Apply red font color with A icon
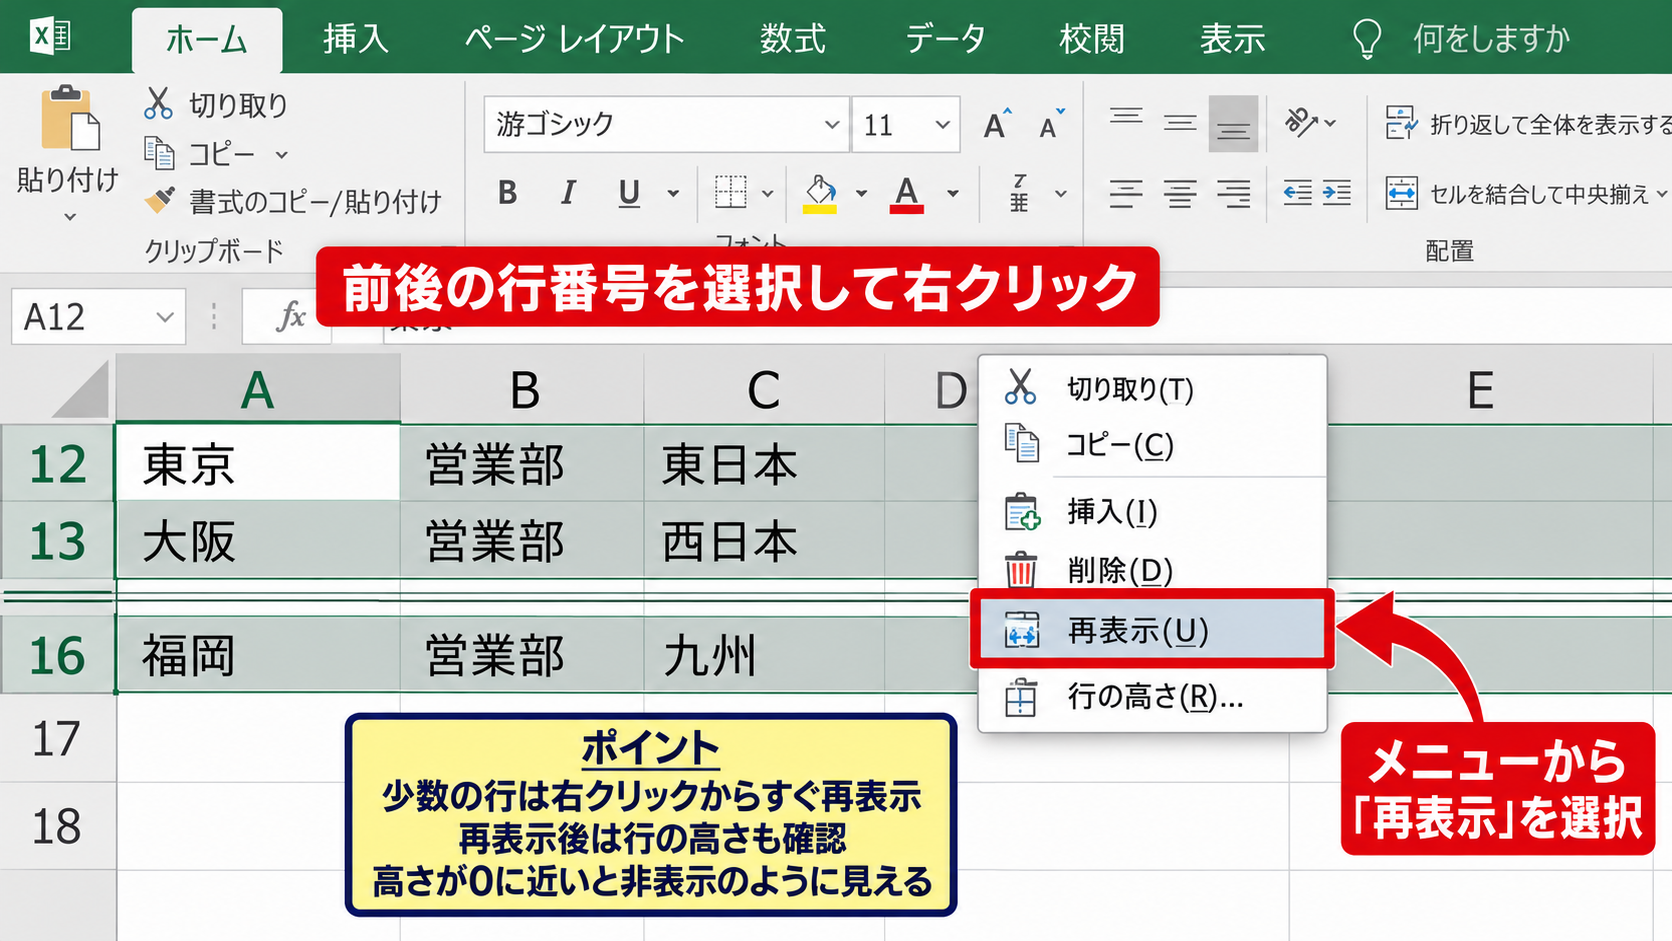Image resolution: width=1672 pixels, height=941 pixels. click(907, 193)
